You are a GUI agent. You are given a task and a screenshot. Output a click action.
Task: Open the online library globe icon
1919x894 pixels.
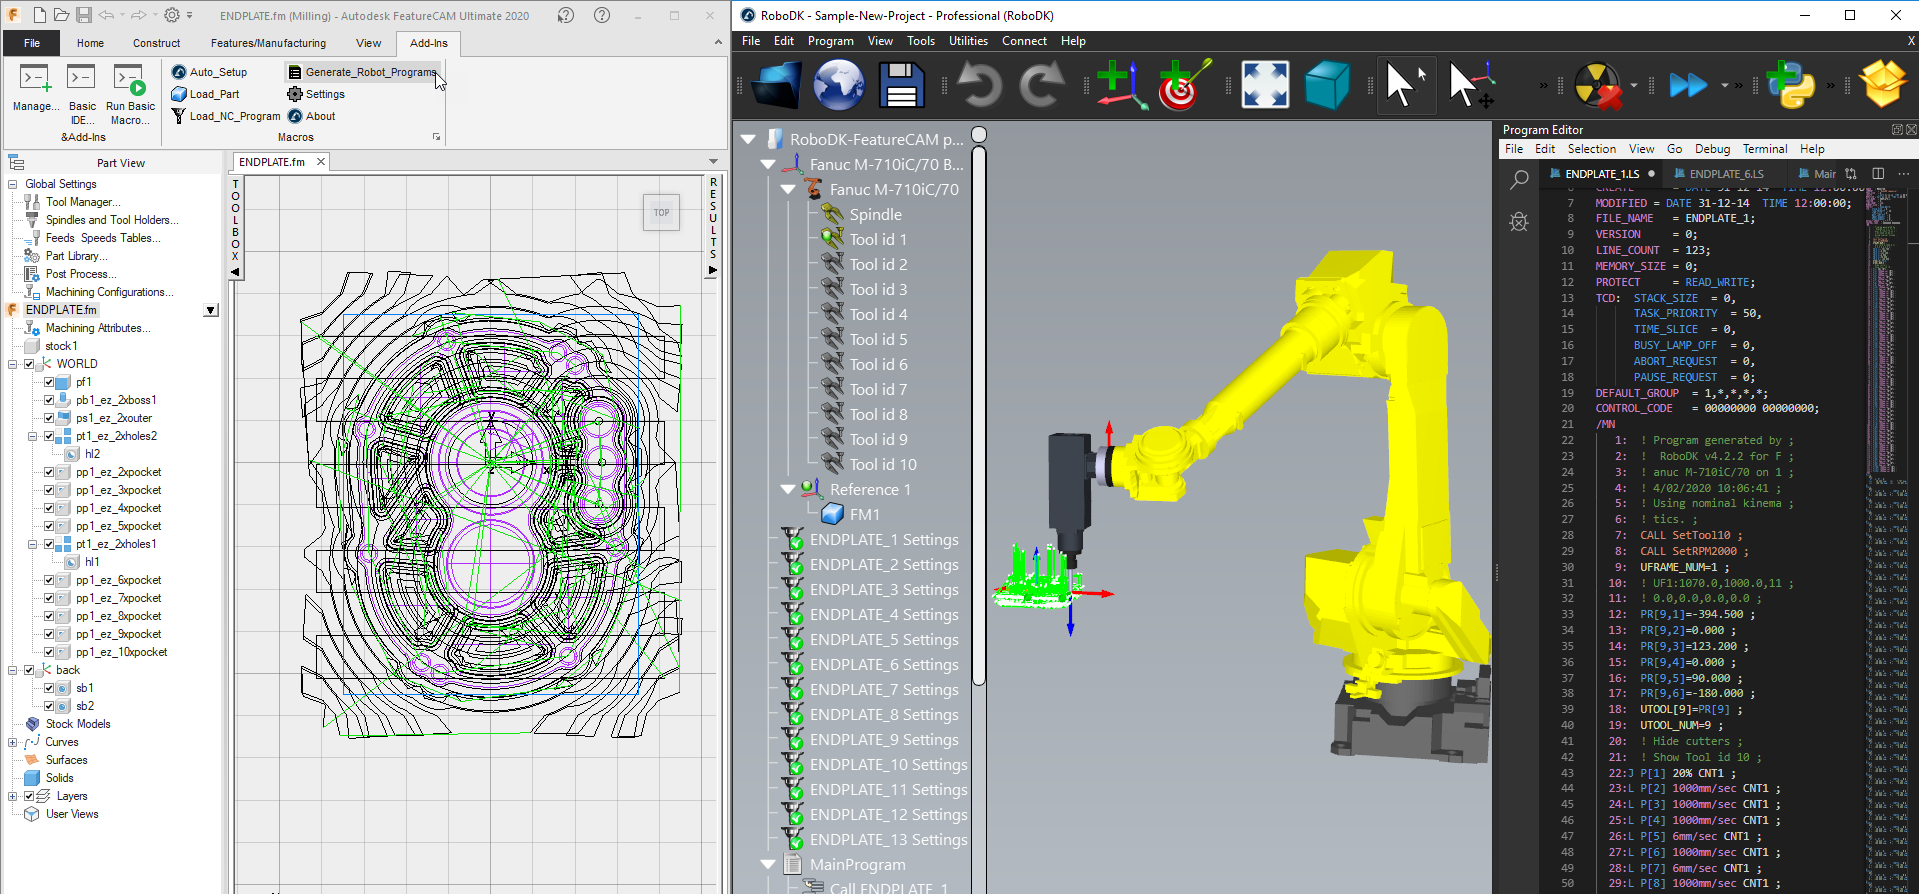[x=838, y=85]
